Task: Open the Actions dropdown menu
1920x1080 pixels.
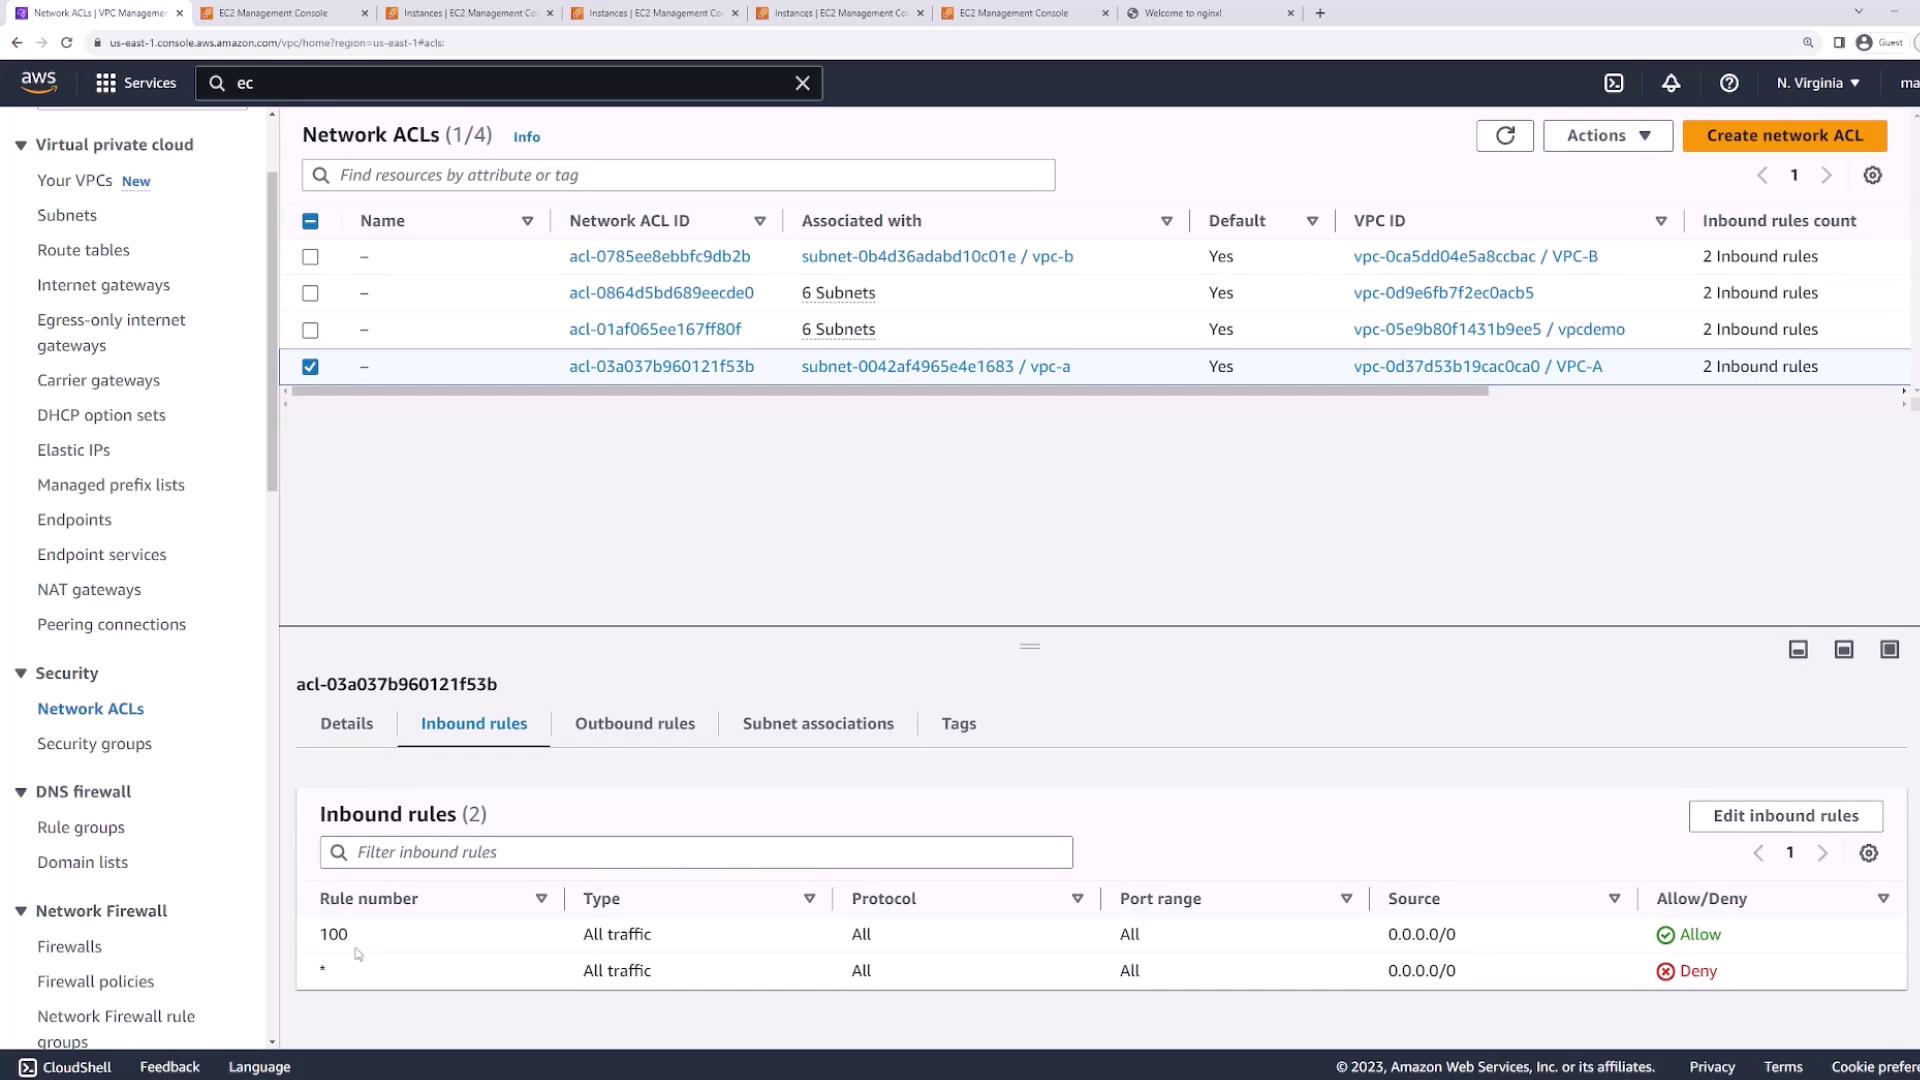Action: click(x=1608, y=136)
